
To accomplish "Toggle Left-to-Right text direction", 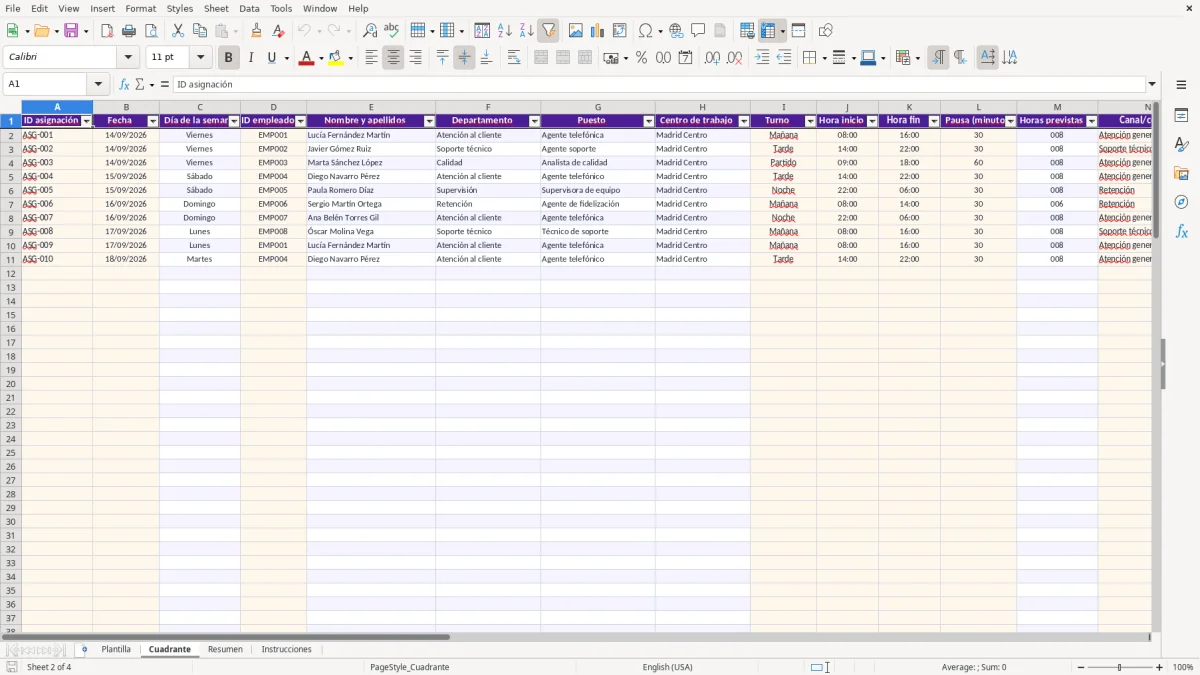I will click(938, 58).
